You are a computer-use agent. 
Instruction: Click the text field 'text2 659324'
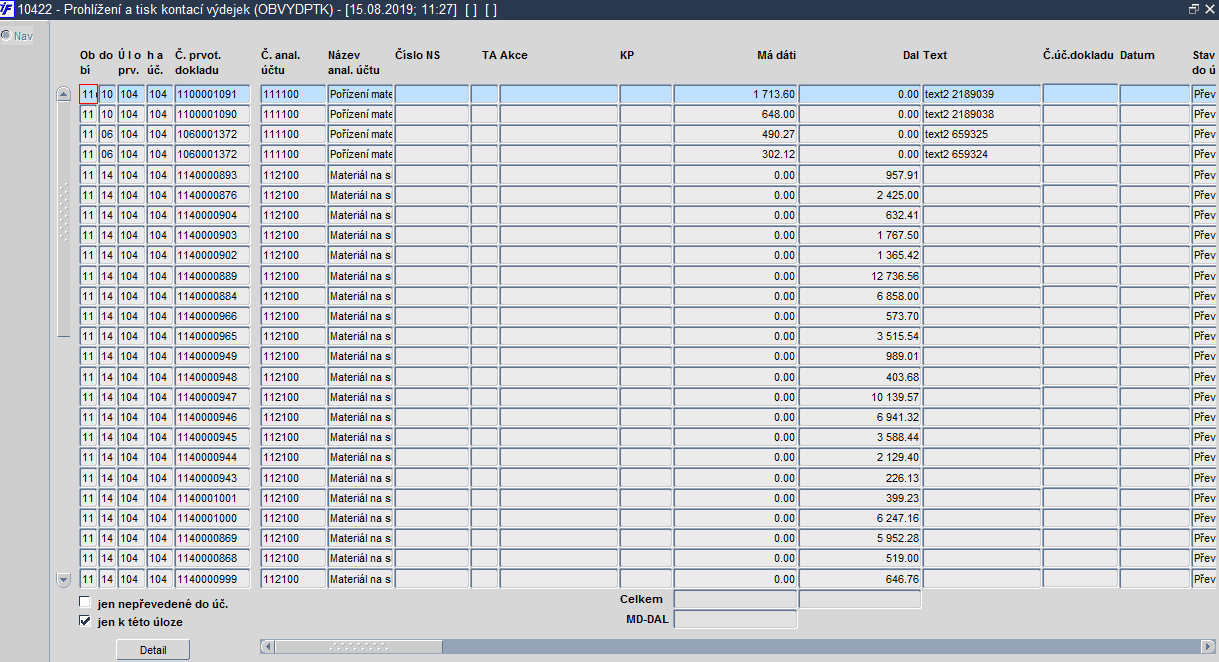click(982, 154)
